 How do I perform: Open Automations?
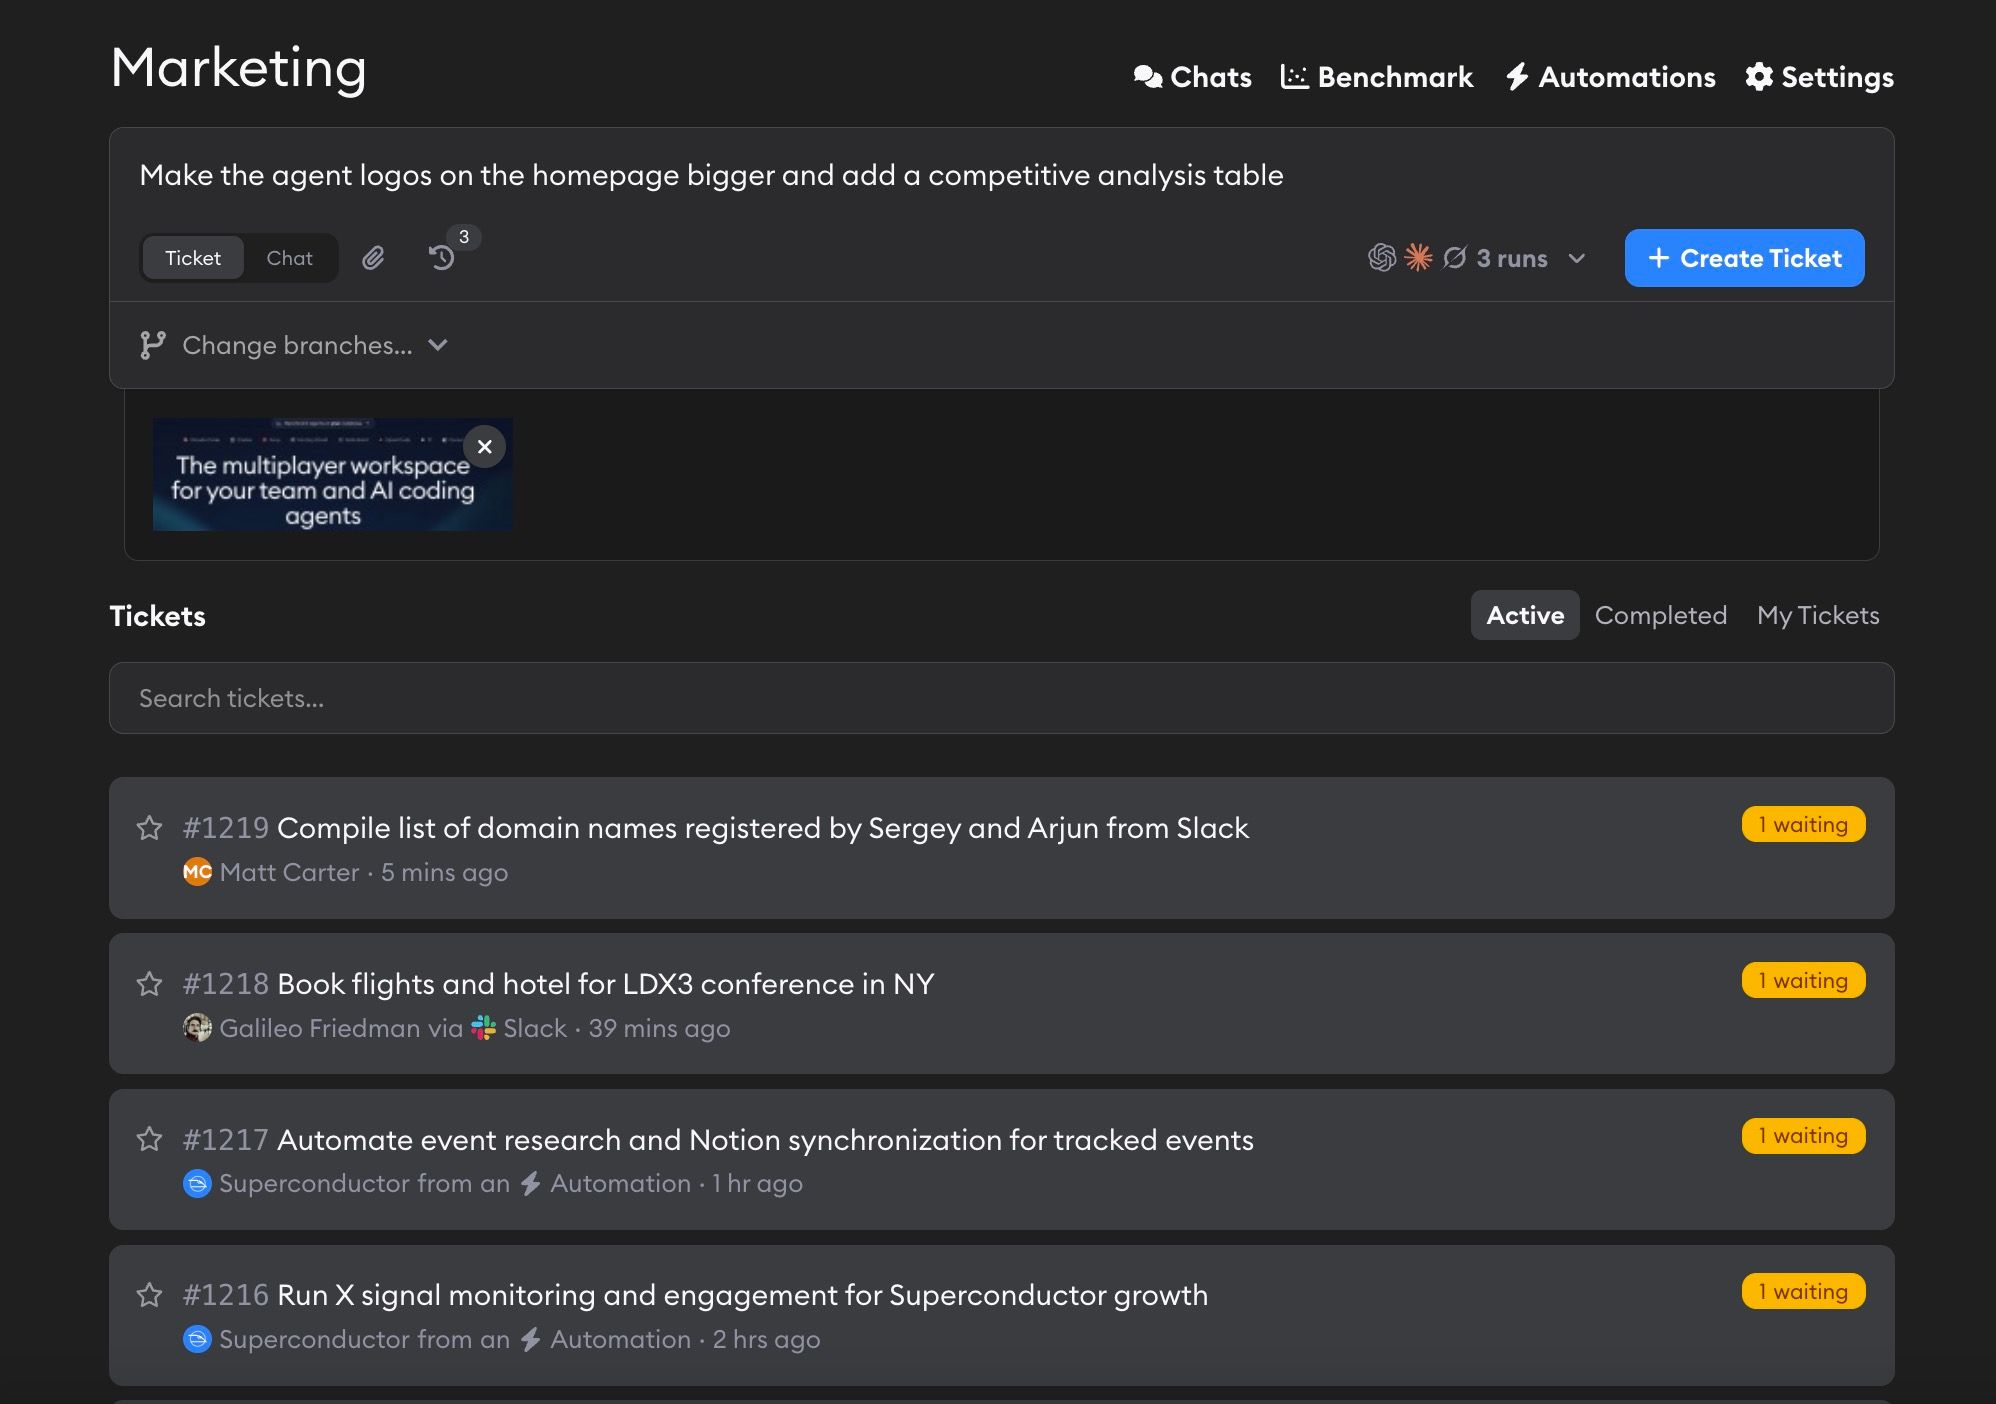coord(1610,77)
